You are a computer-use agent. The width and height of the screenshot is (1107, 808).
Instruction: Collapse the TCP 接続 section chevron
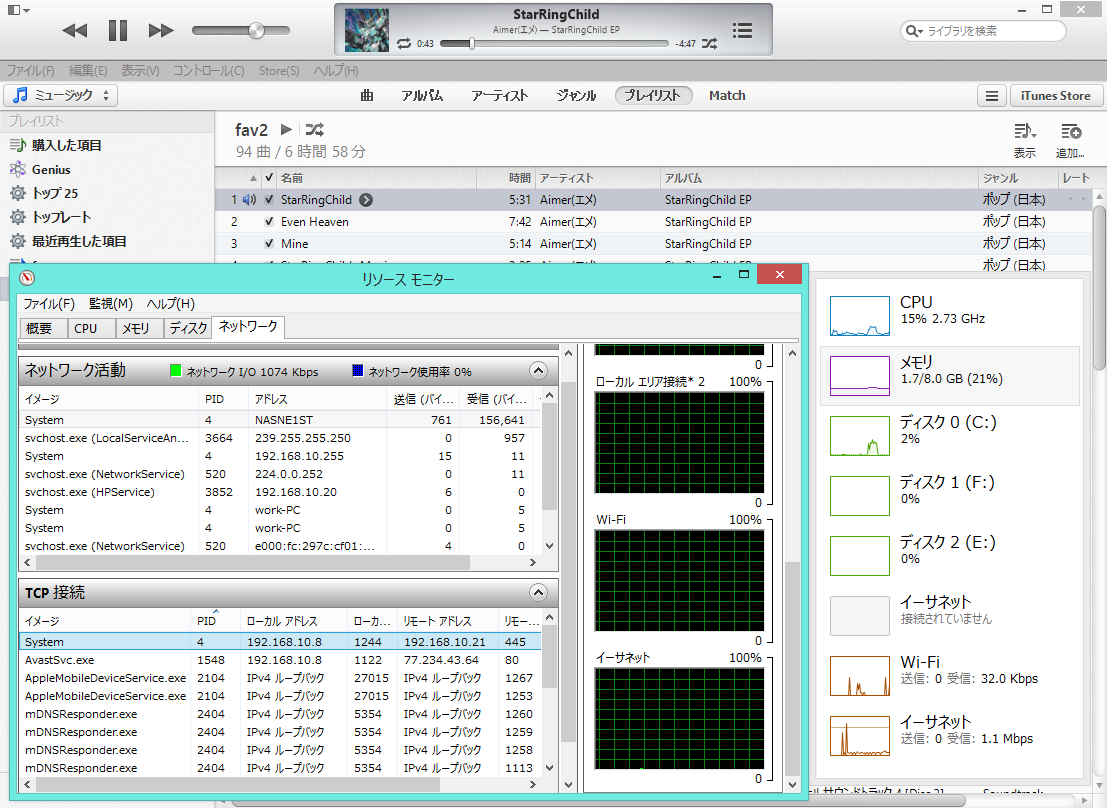click(x=538, y=593)
